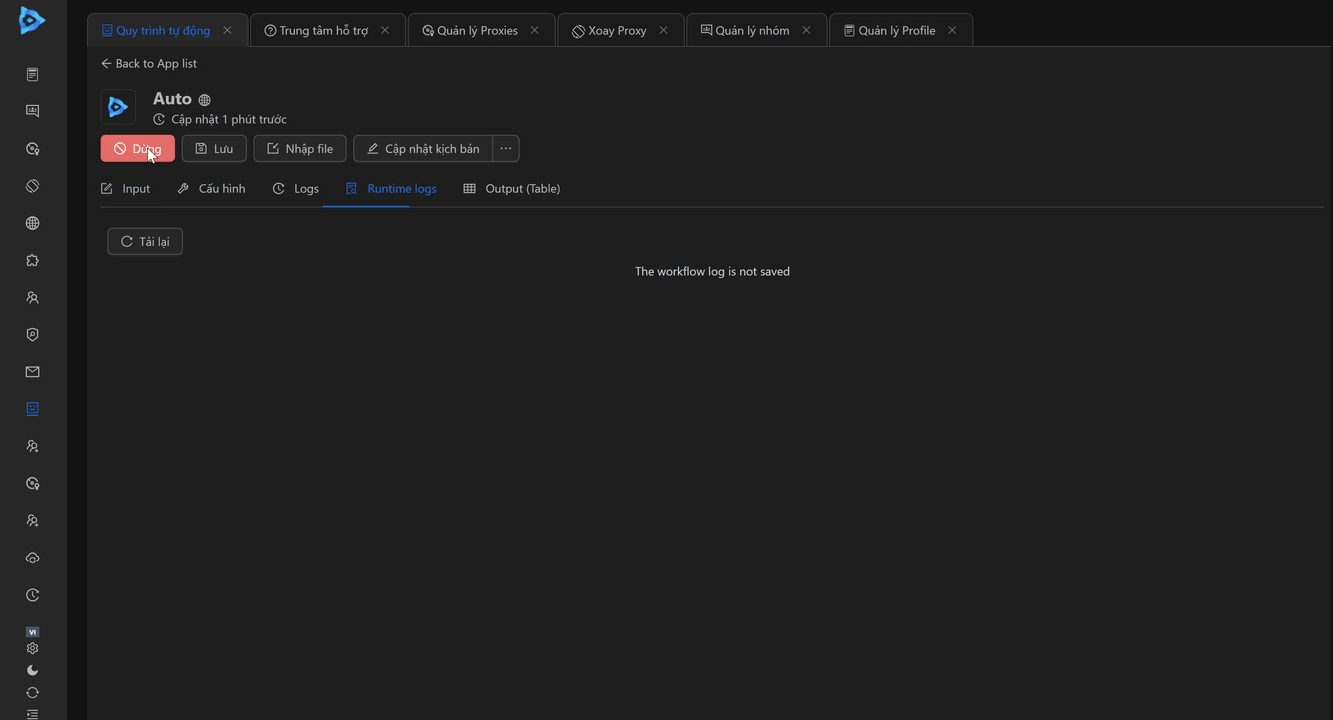Open the shield icon in left sidebar
1333x720 pixels.
pyautogui.click(x=32, y=335)
